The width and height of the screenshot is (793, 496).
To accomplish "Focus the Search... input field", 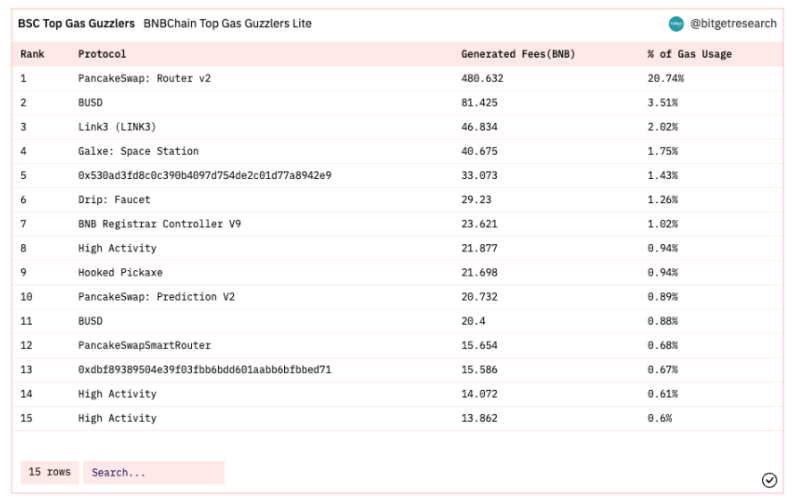I will 154,473.
